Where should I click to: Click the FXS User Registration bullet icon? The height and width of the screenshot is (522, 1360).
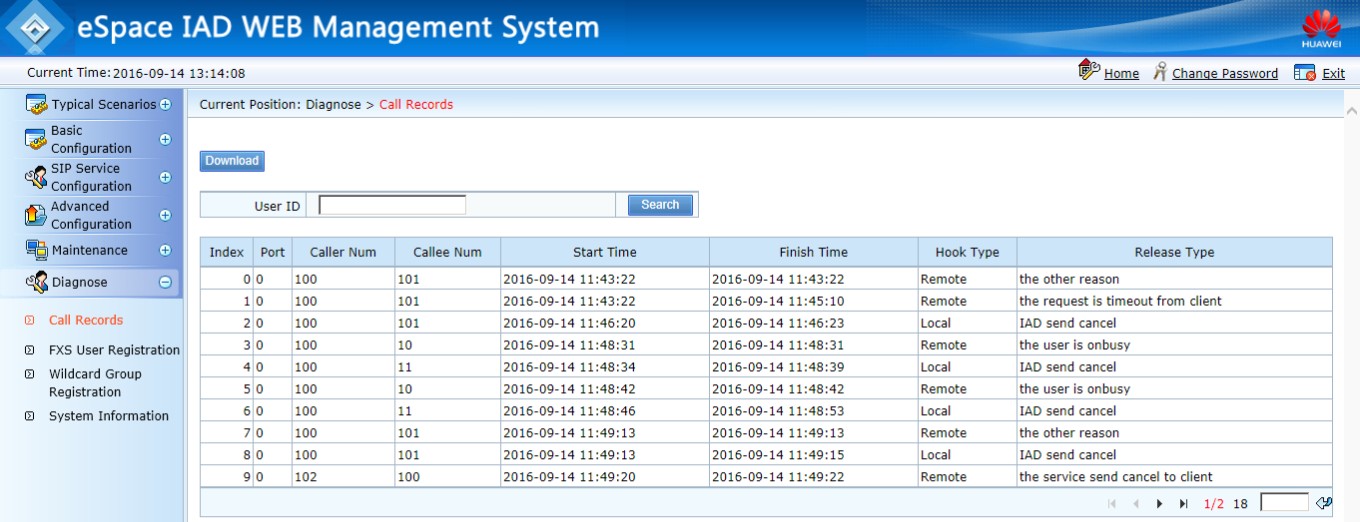point(29,350)
